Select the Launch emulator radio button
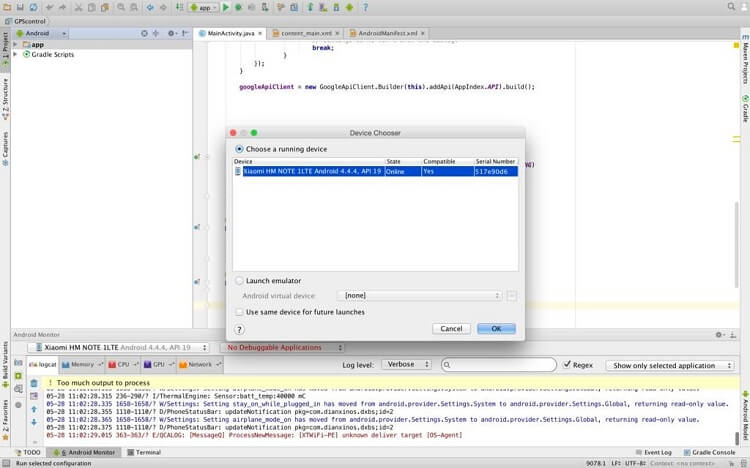 pos(239,281)
